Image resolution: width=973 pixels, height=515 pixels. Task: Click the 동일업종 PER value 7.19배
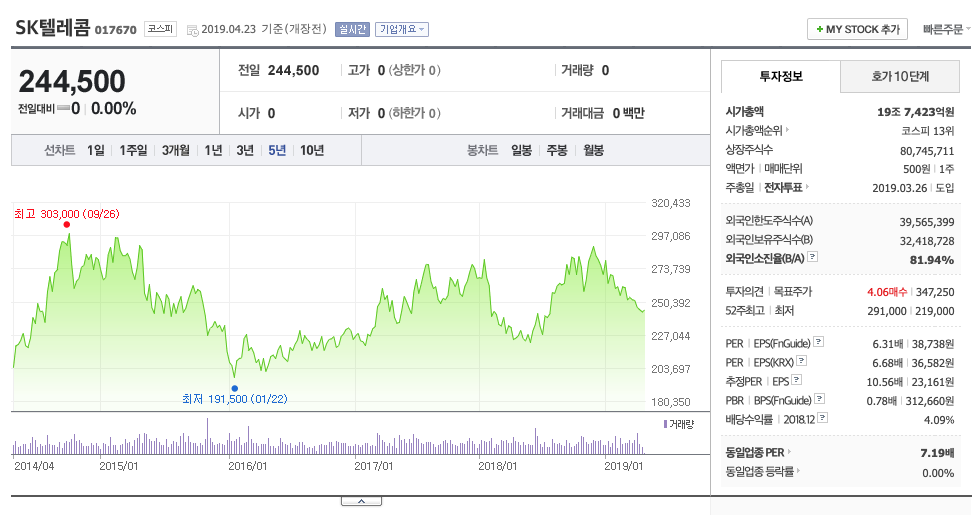[937, 453]
